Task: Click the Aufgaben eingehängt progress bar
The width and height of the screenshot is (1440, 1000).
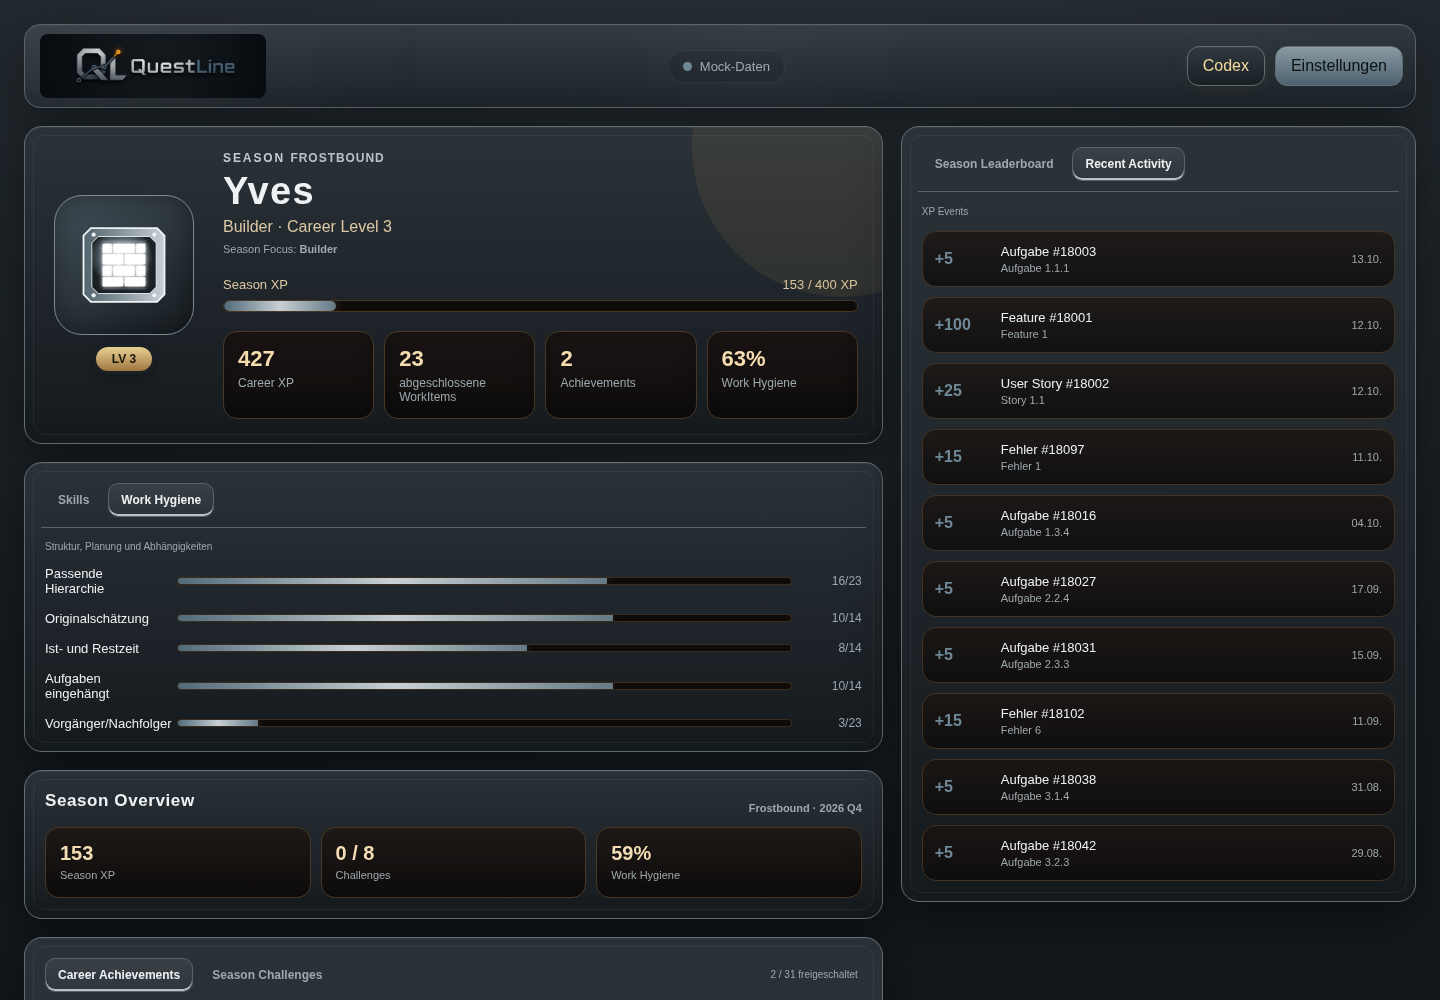Action: tap(484, 686)
